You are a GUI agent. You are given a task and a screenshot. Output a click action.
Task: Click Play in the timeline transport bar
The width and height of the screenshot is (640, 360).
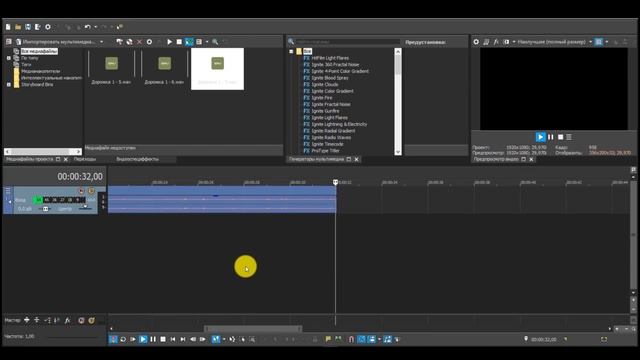(143, 339)
